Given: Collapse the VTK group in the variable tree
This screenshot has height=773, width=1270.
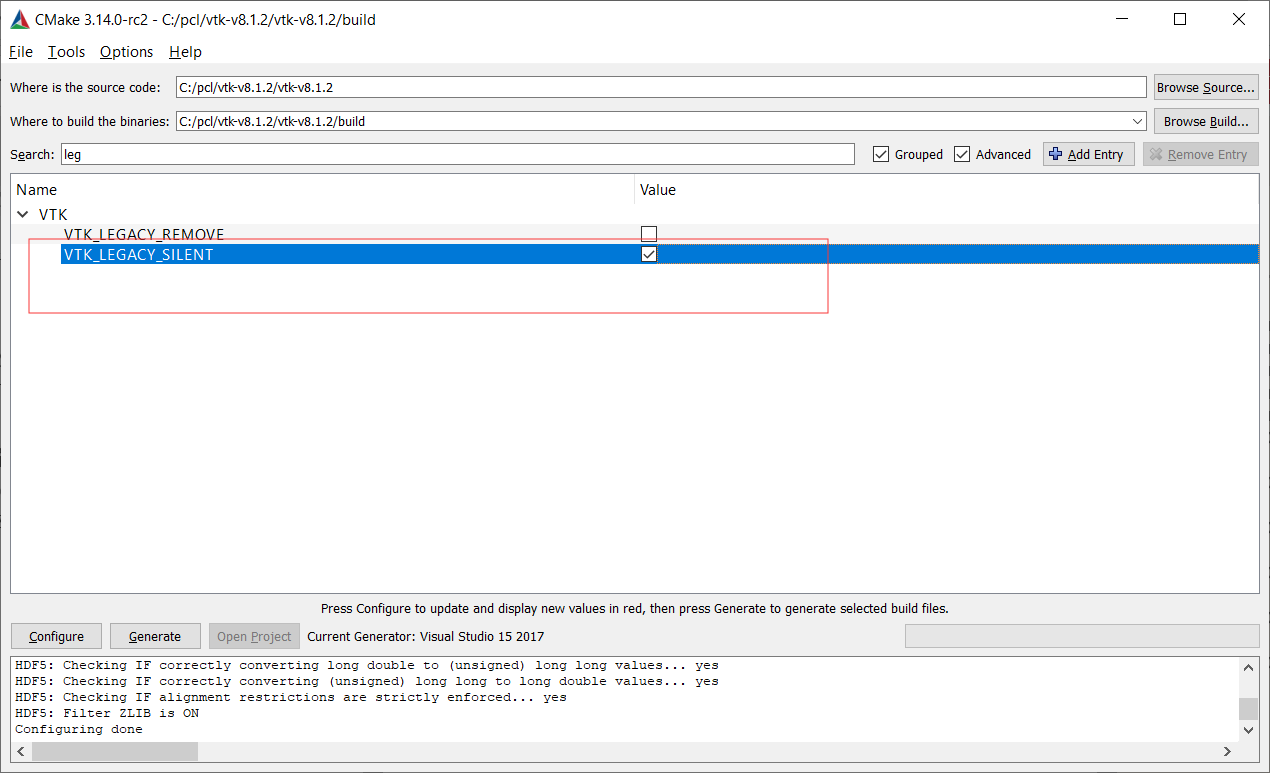Looking at the screenshot, I should coord(22,214).
